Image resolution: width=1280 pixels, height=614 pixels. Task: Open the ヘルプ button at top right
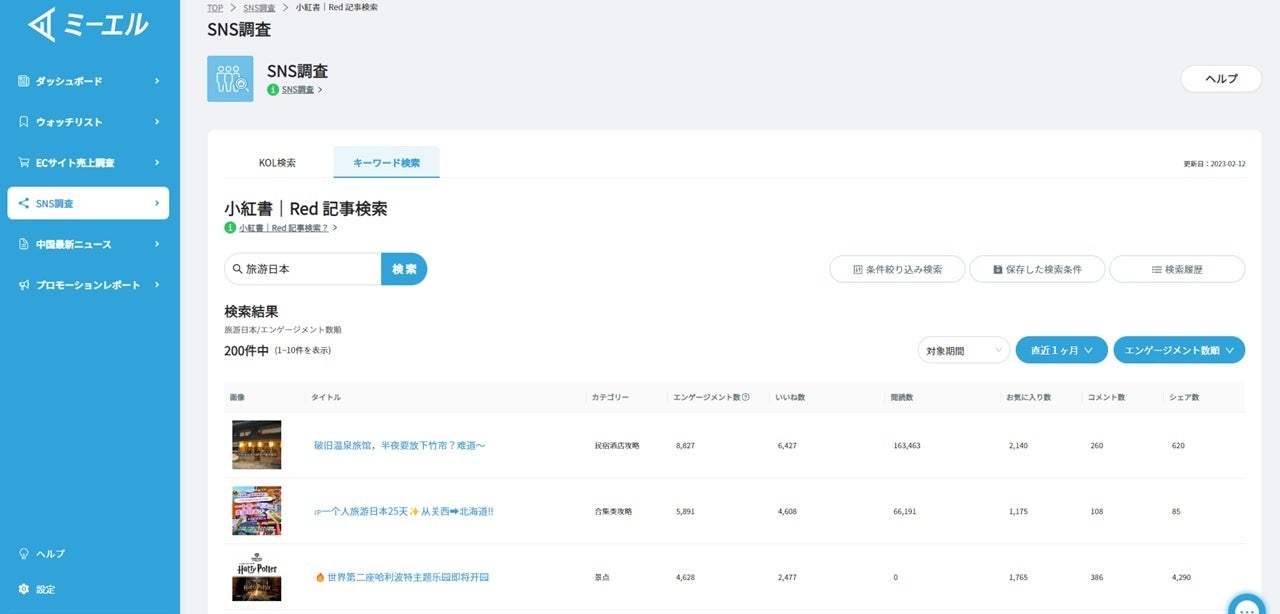tap(1220, 78)
